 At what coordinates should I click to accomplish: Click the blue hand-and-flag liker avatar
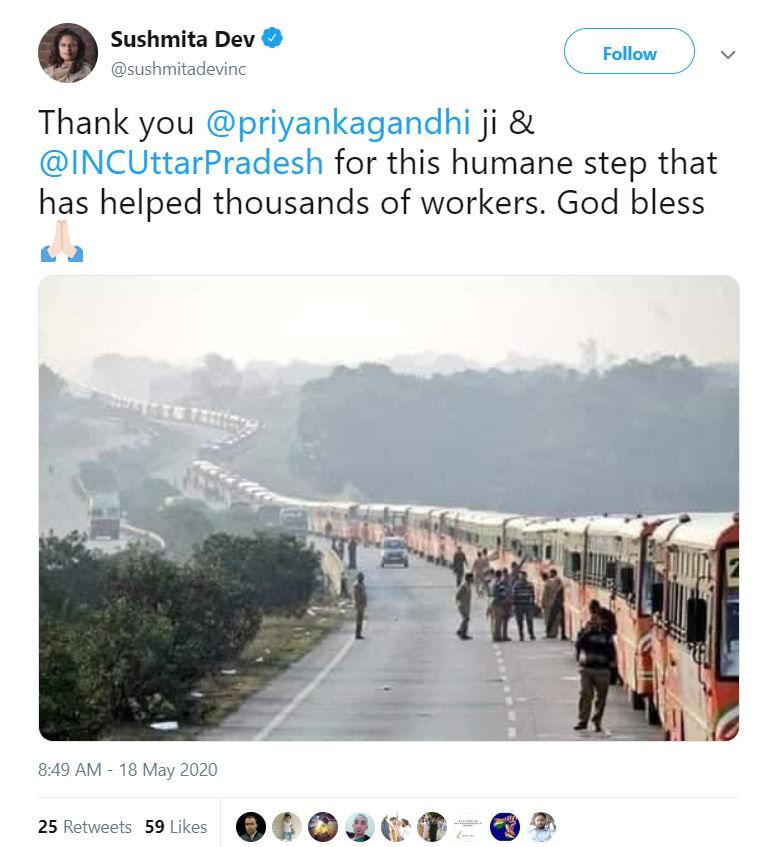click(x=504, y=827)
